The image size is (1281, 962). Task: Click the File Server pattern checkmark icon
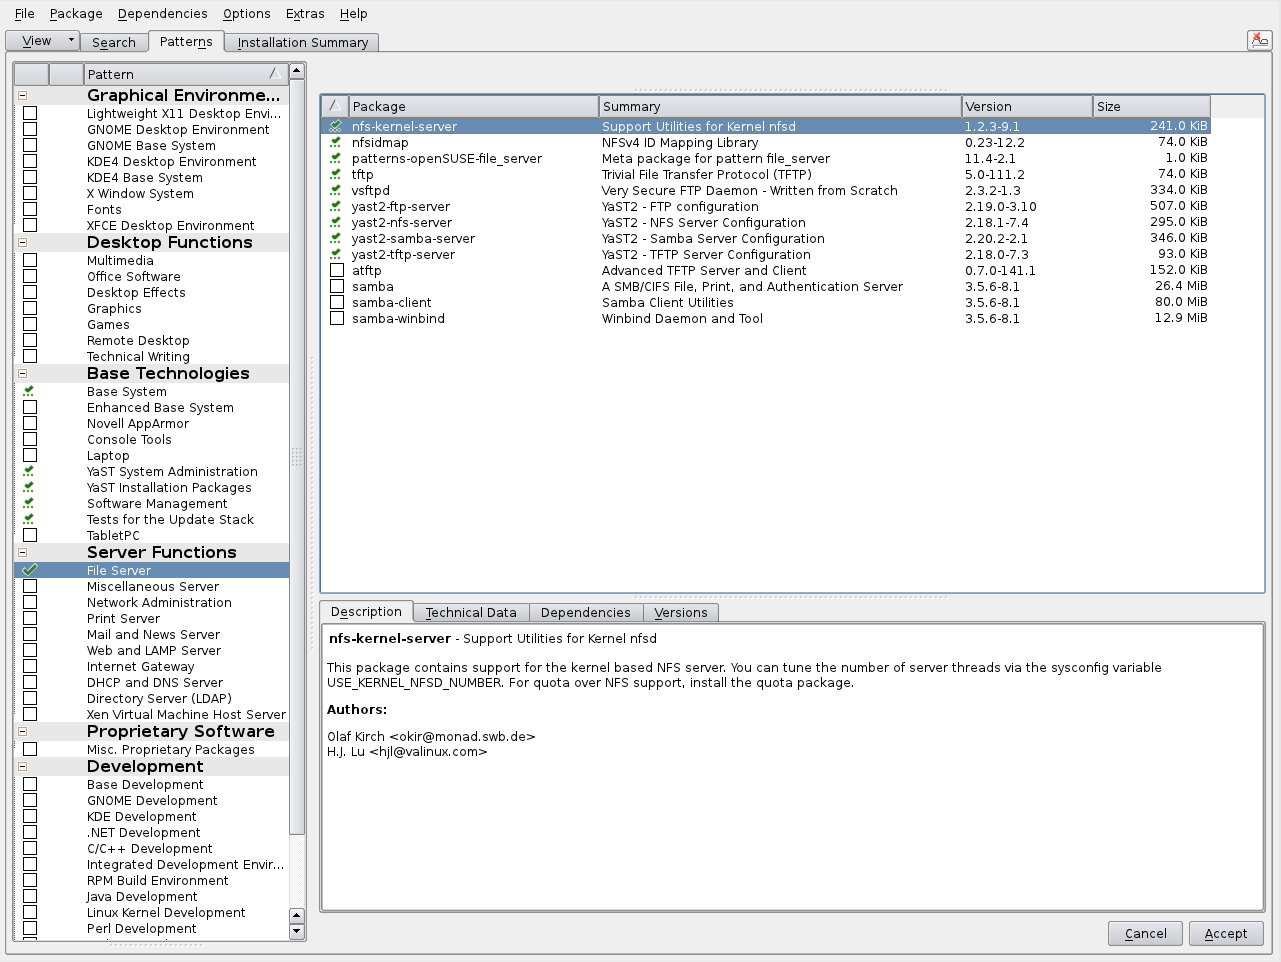pos(30,570)
